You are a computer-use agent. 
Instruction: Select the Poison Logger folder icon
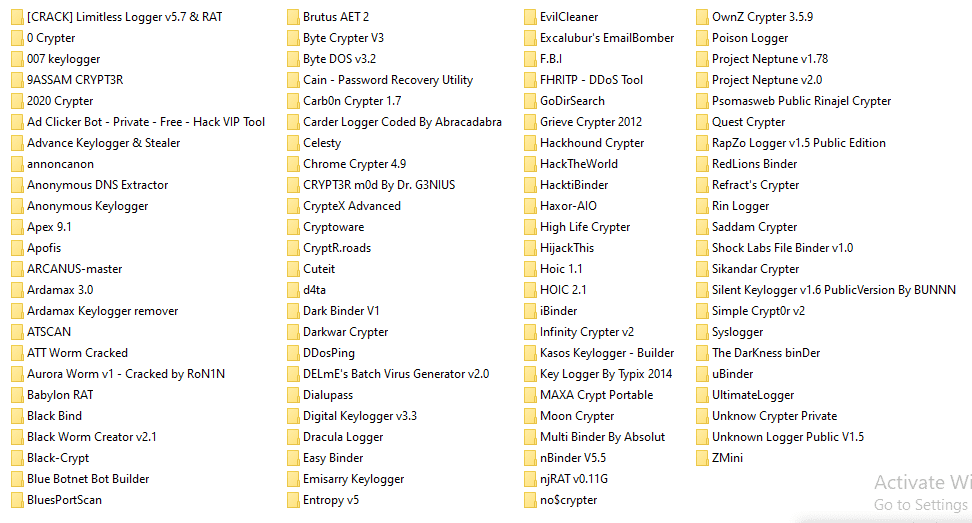click(x=702, y=38)
